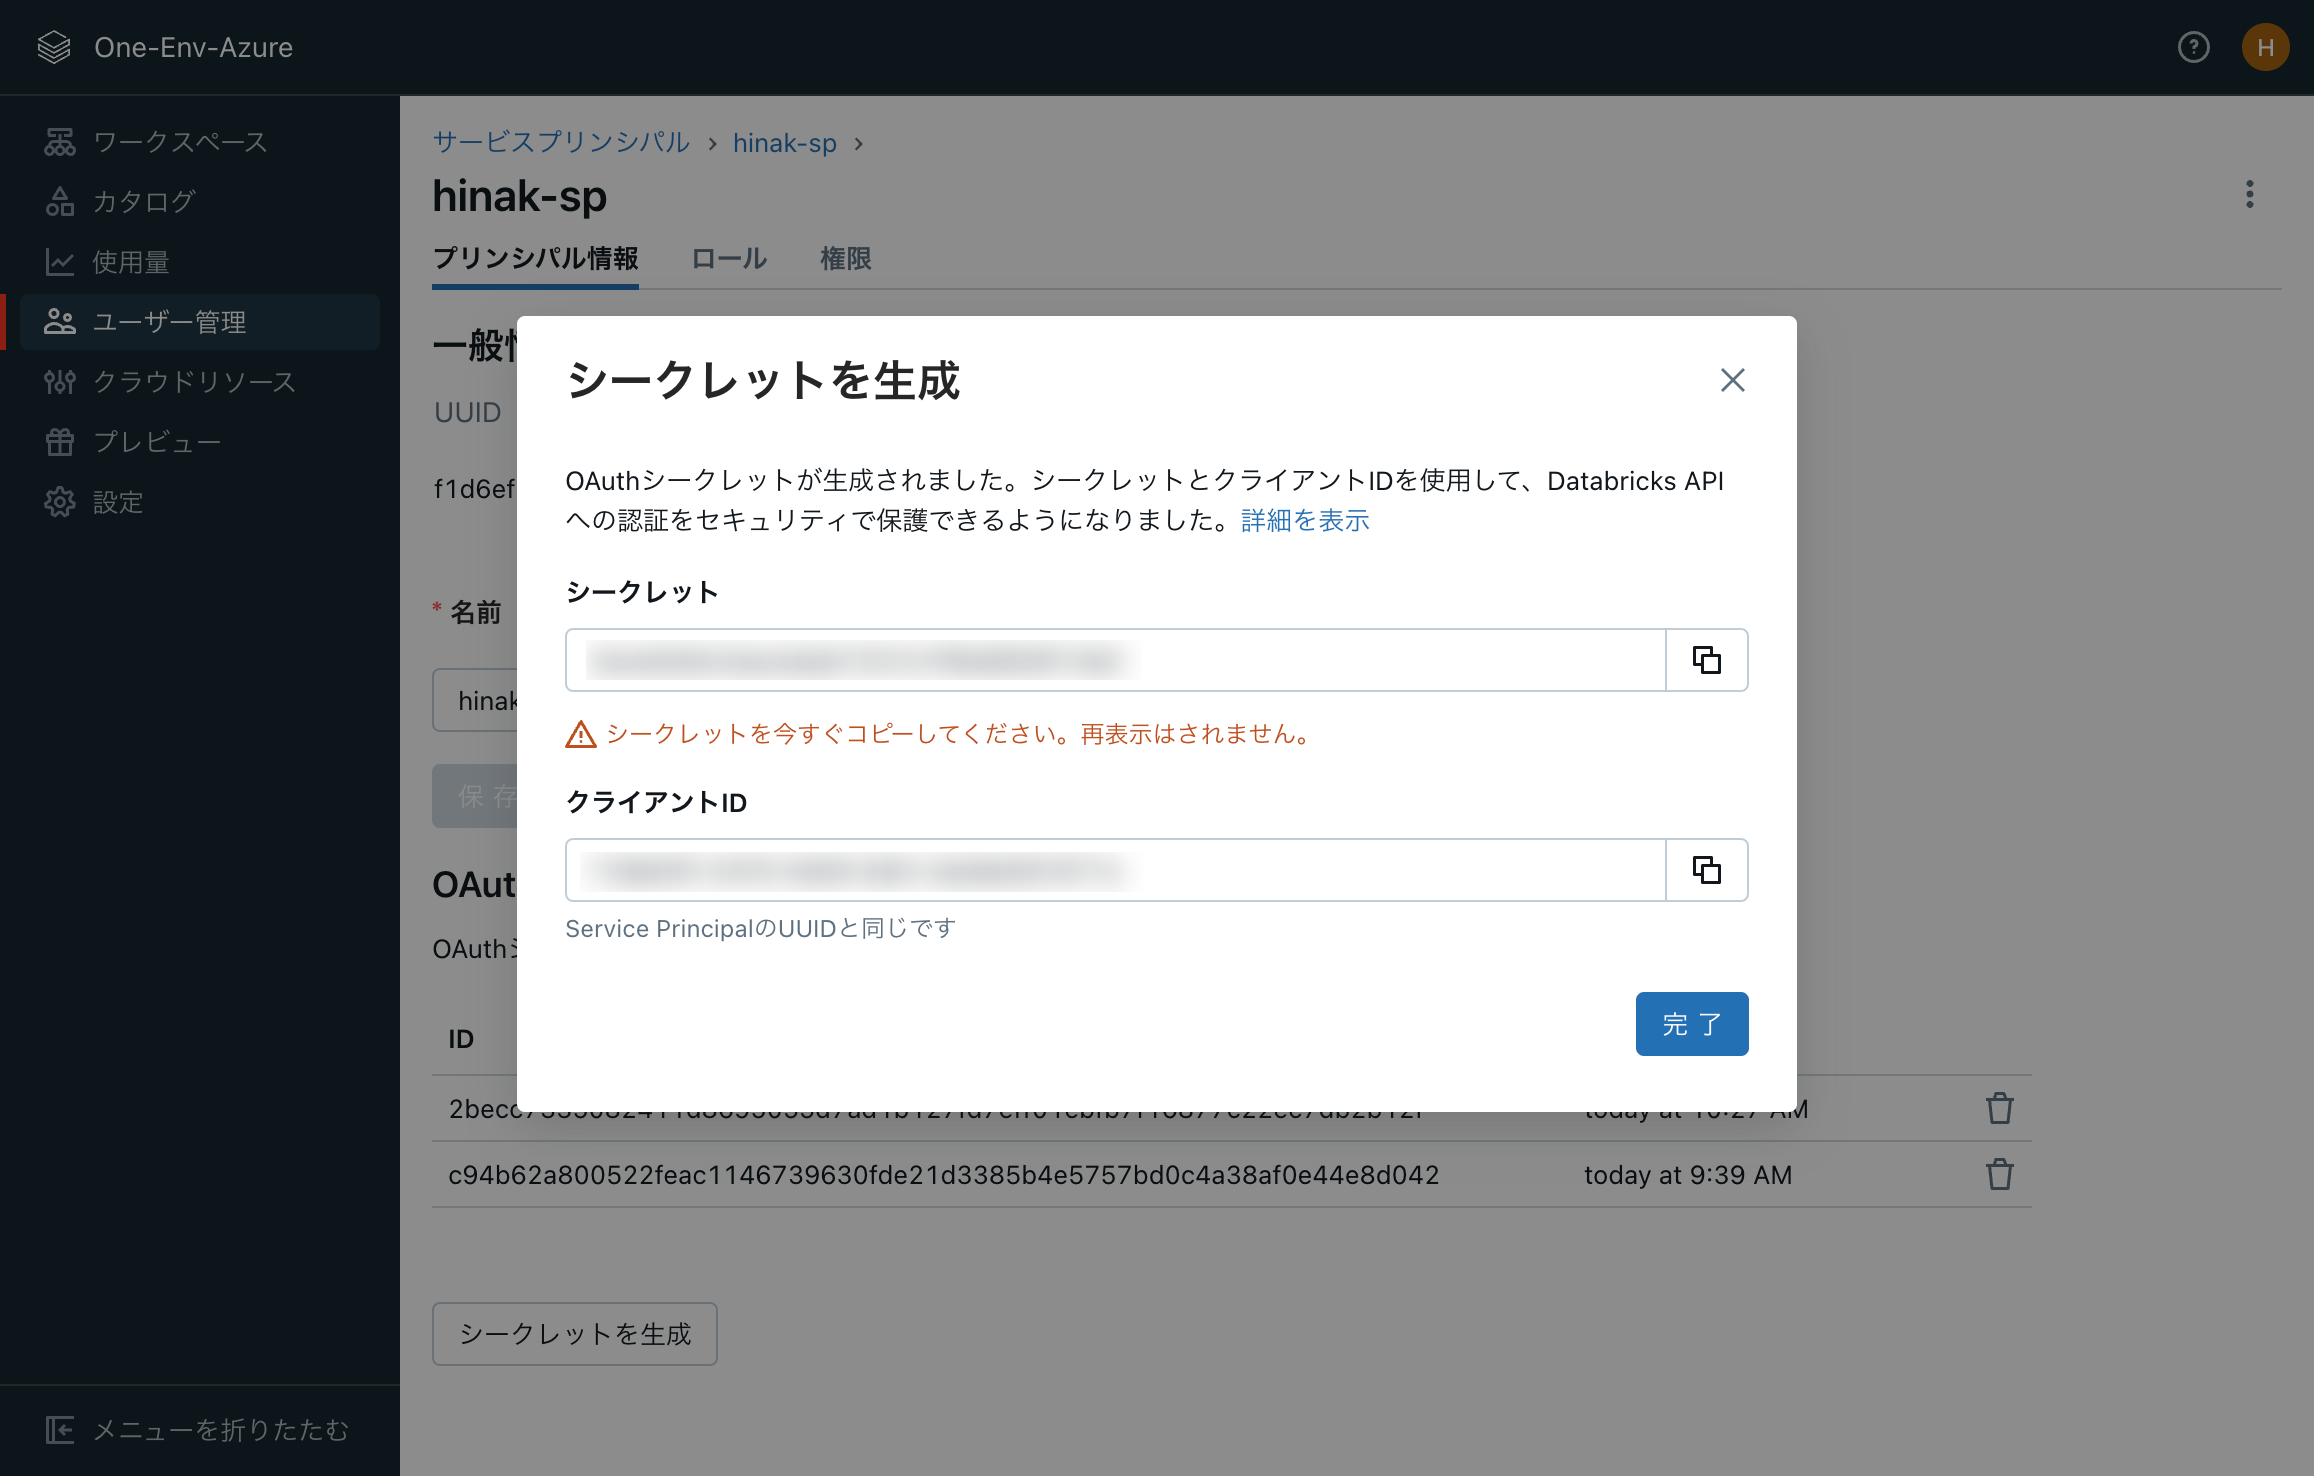The height and width of the screenshot is (1476, 2314).
Task: Open the 詳細を表示 link
Action: (x=1303, y=520)
